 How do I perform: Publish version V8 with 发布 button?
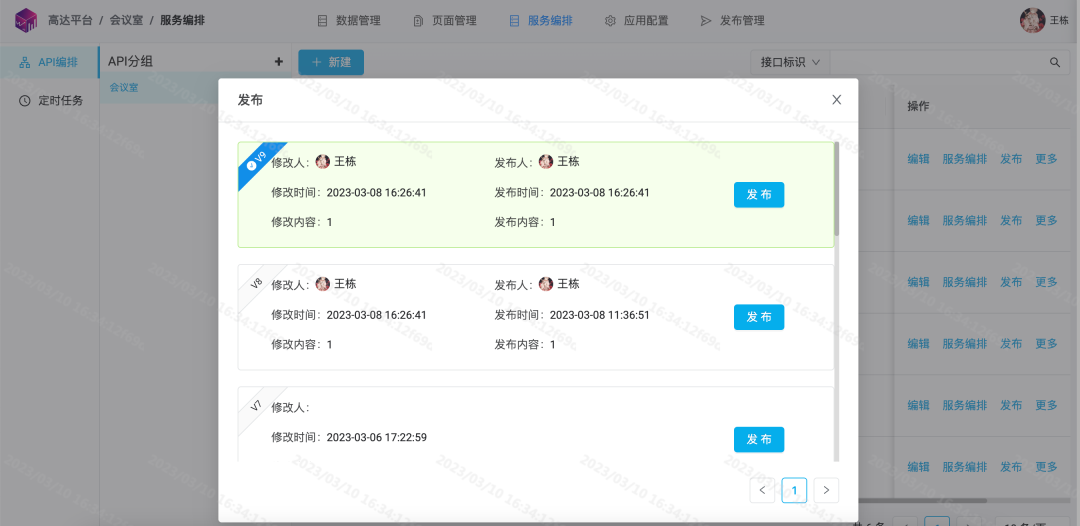click(x=759, y=317)
